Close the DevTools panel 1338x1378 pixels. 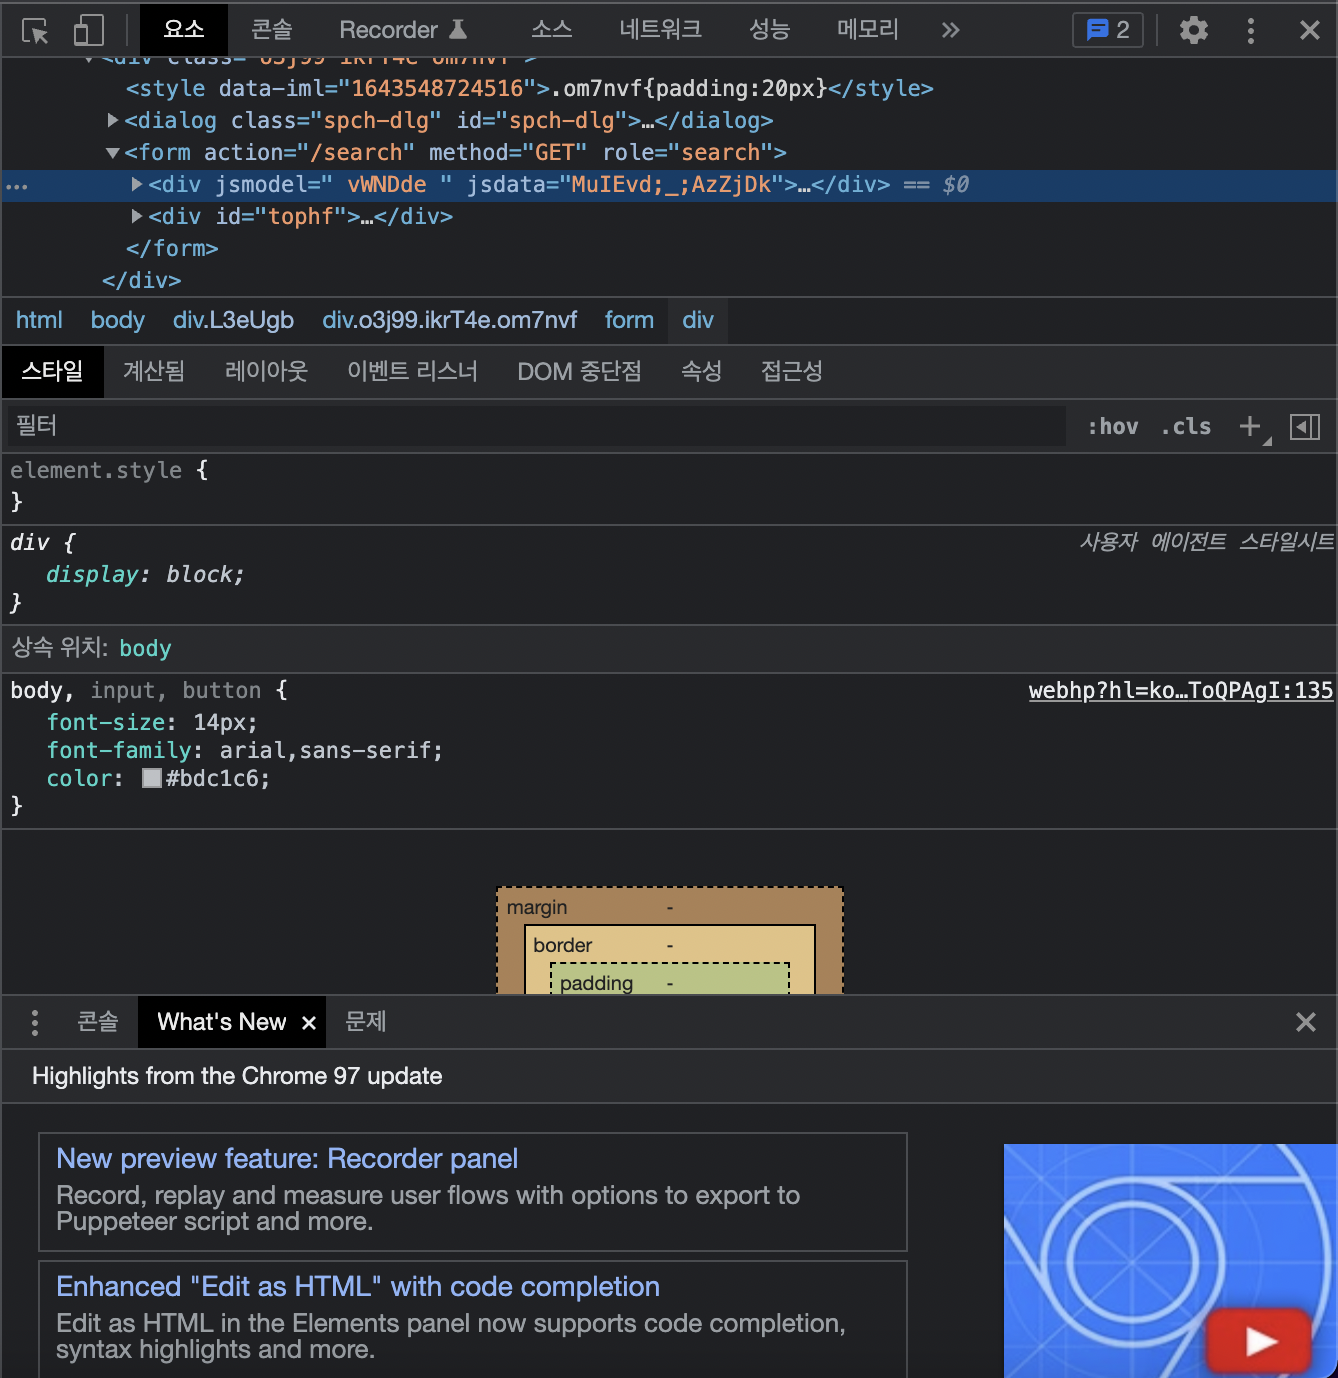[x=1310, y=30]
